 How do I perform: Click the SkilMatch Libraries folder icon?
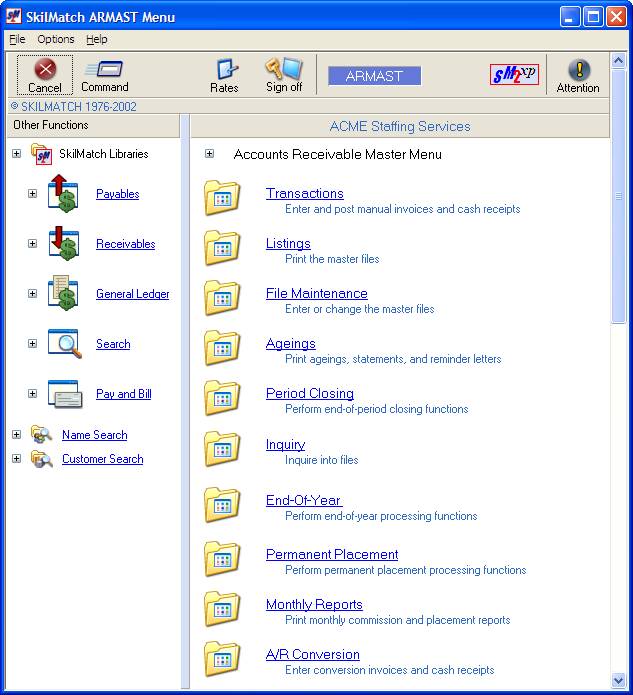click(x=41, y=154)
